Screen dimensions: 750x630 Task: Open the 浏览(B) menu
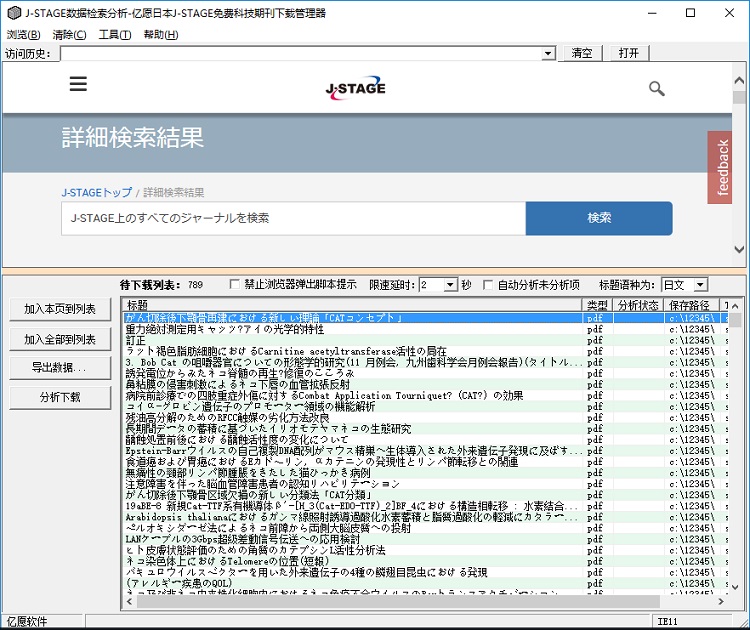[x=23, y=35]
